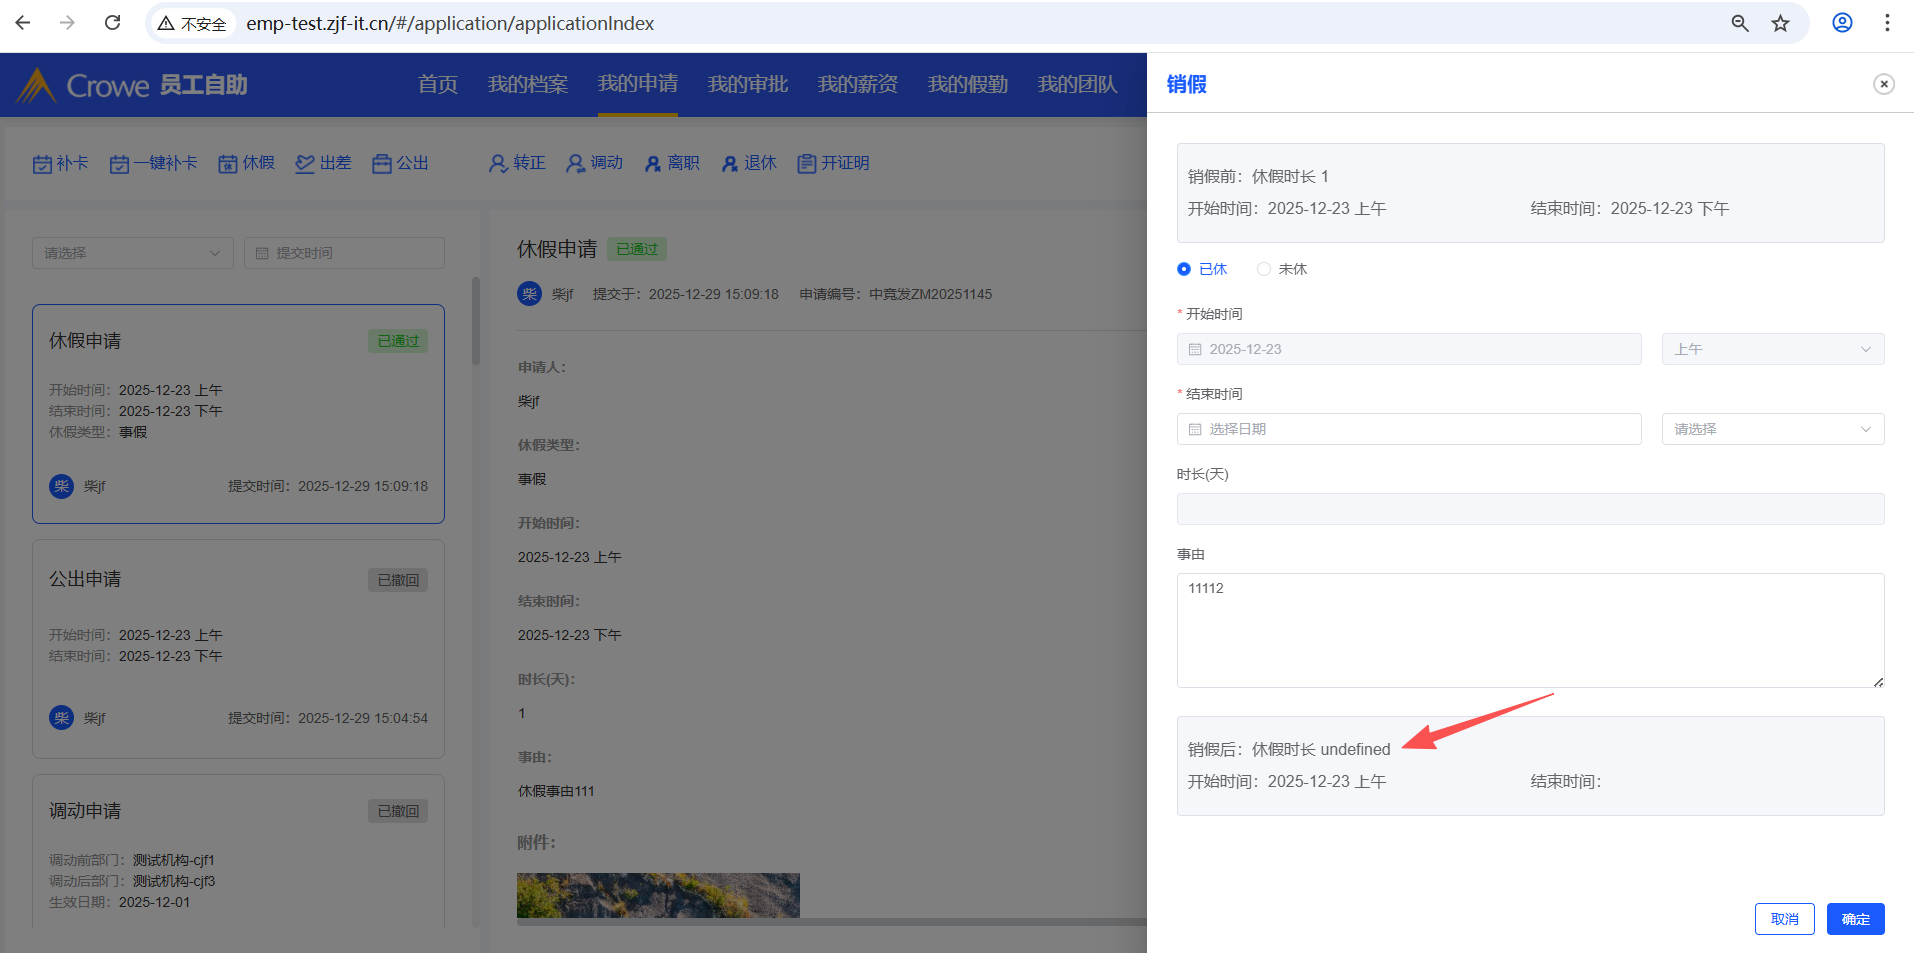1914x953 pixels.
Task: Go to the 我的申请 tab
Action: click(638, 84)
